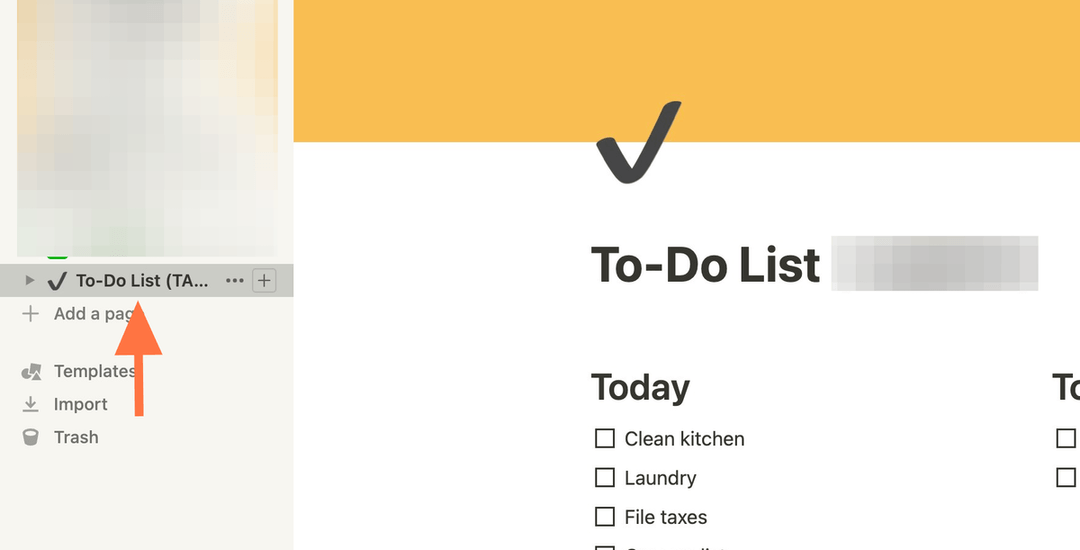Click the large checkmark page icon
1080x550 pixels.
638,142
